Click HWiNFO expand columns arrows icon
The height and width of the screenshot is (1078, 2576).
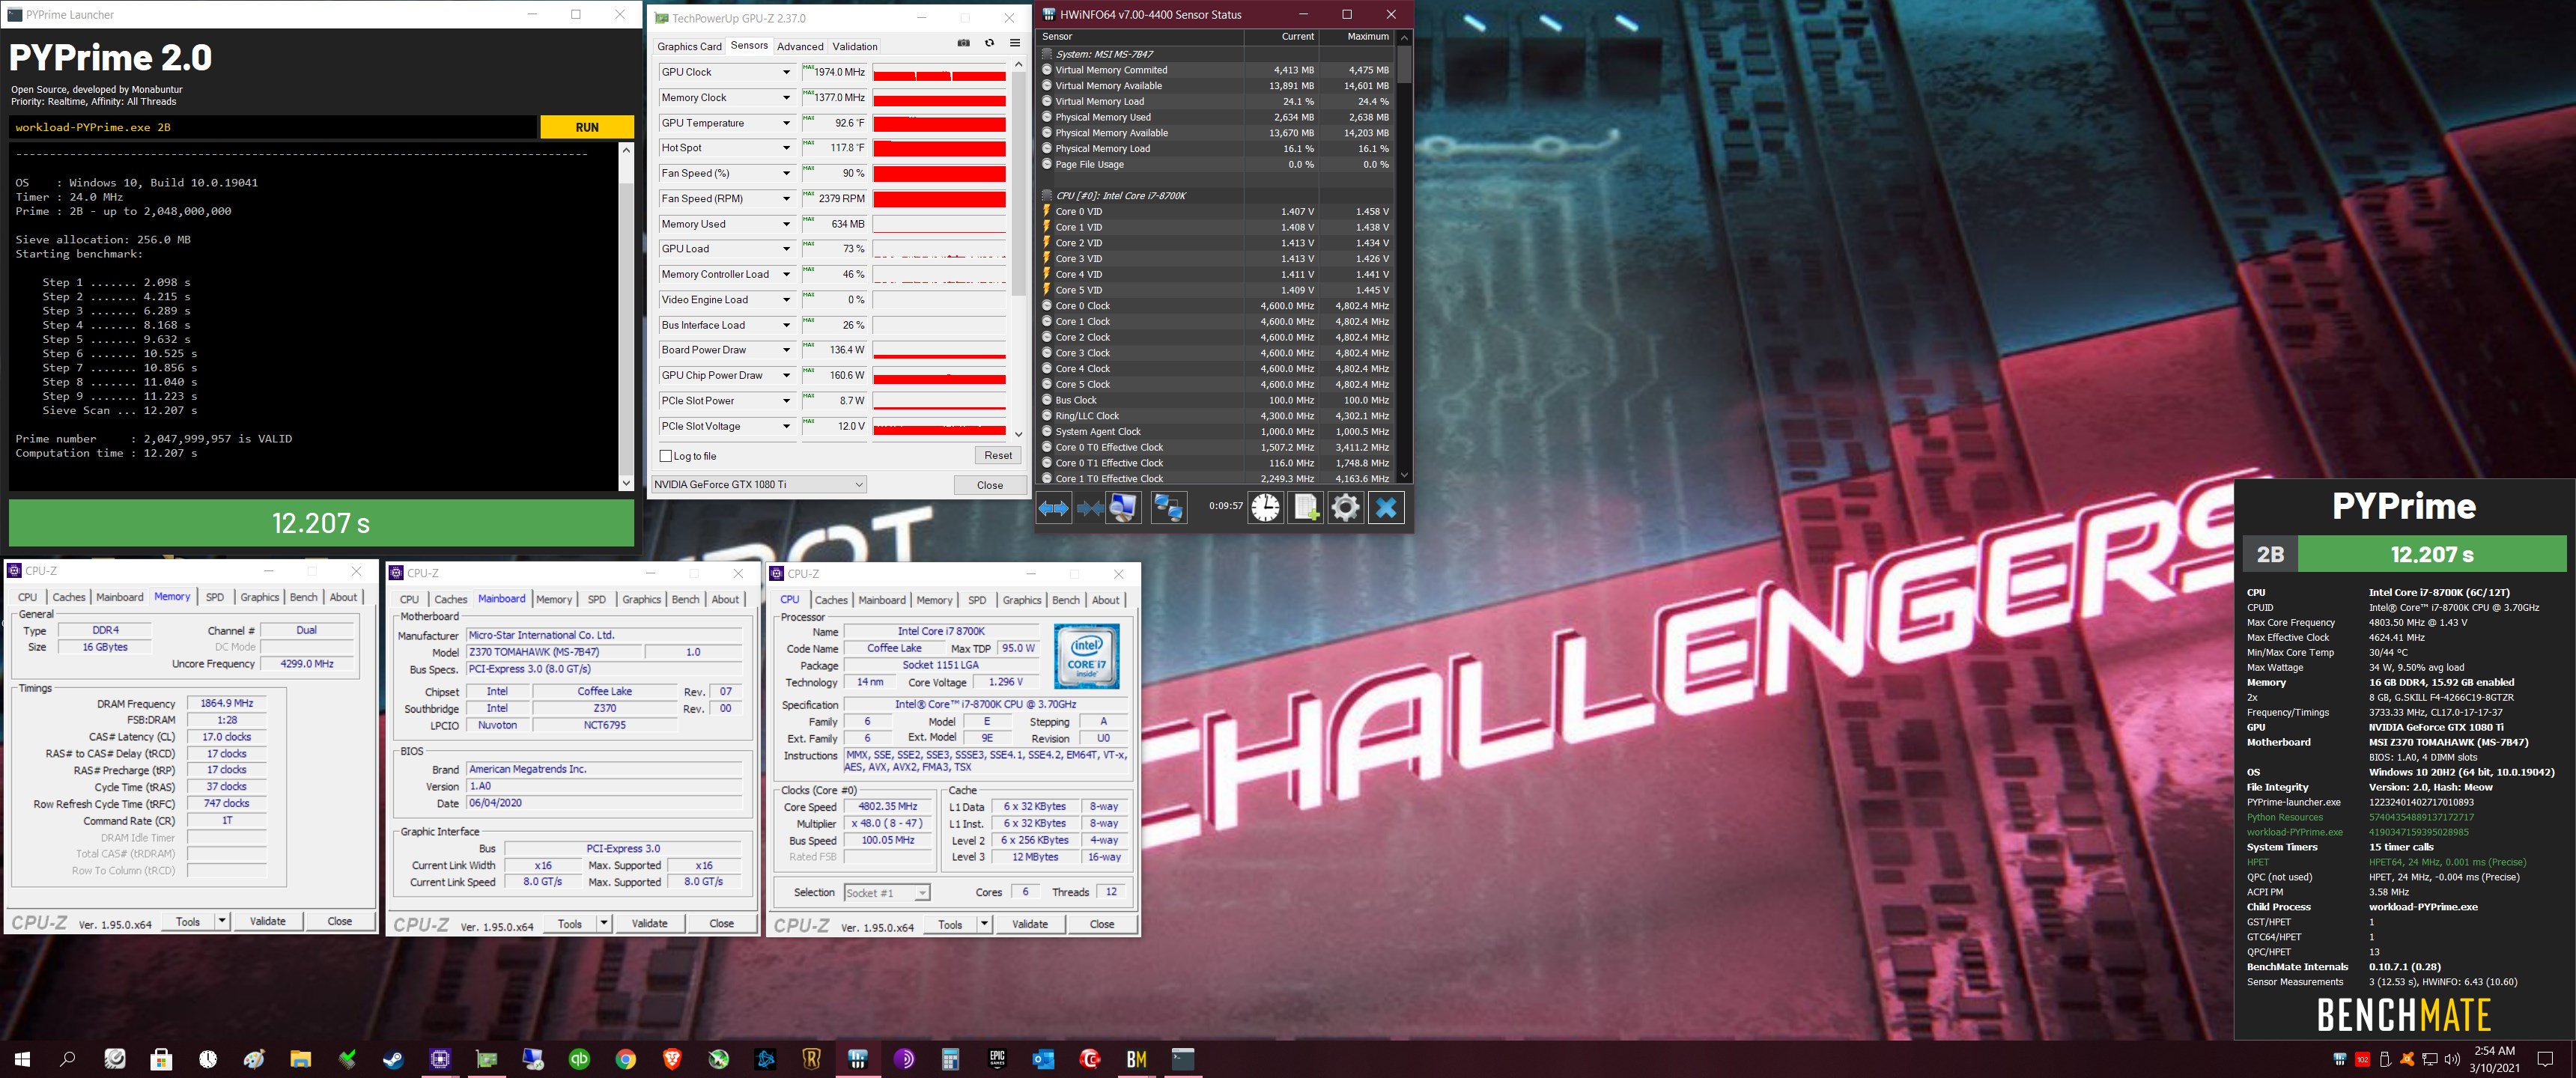point(1053,508)
